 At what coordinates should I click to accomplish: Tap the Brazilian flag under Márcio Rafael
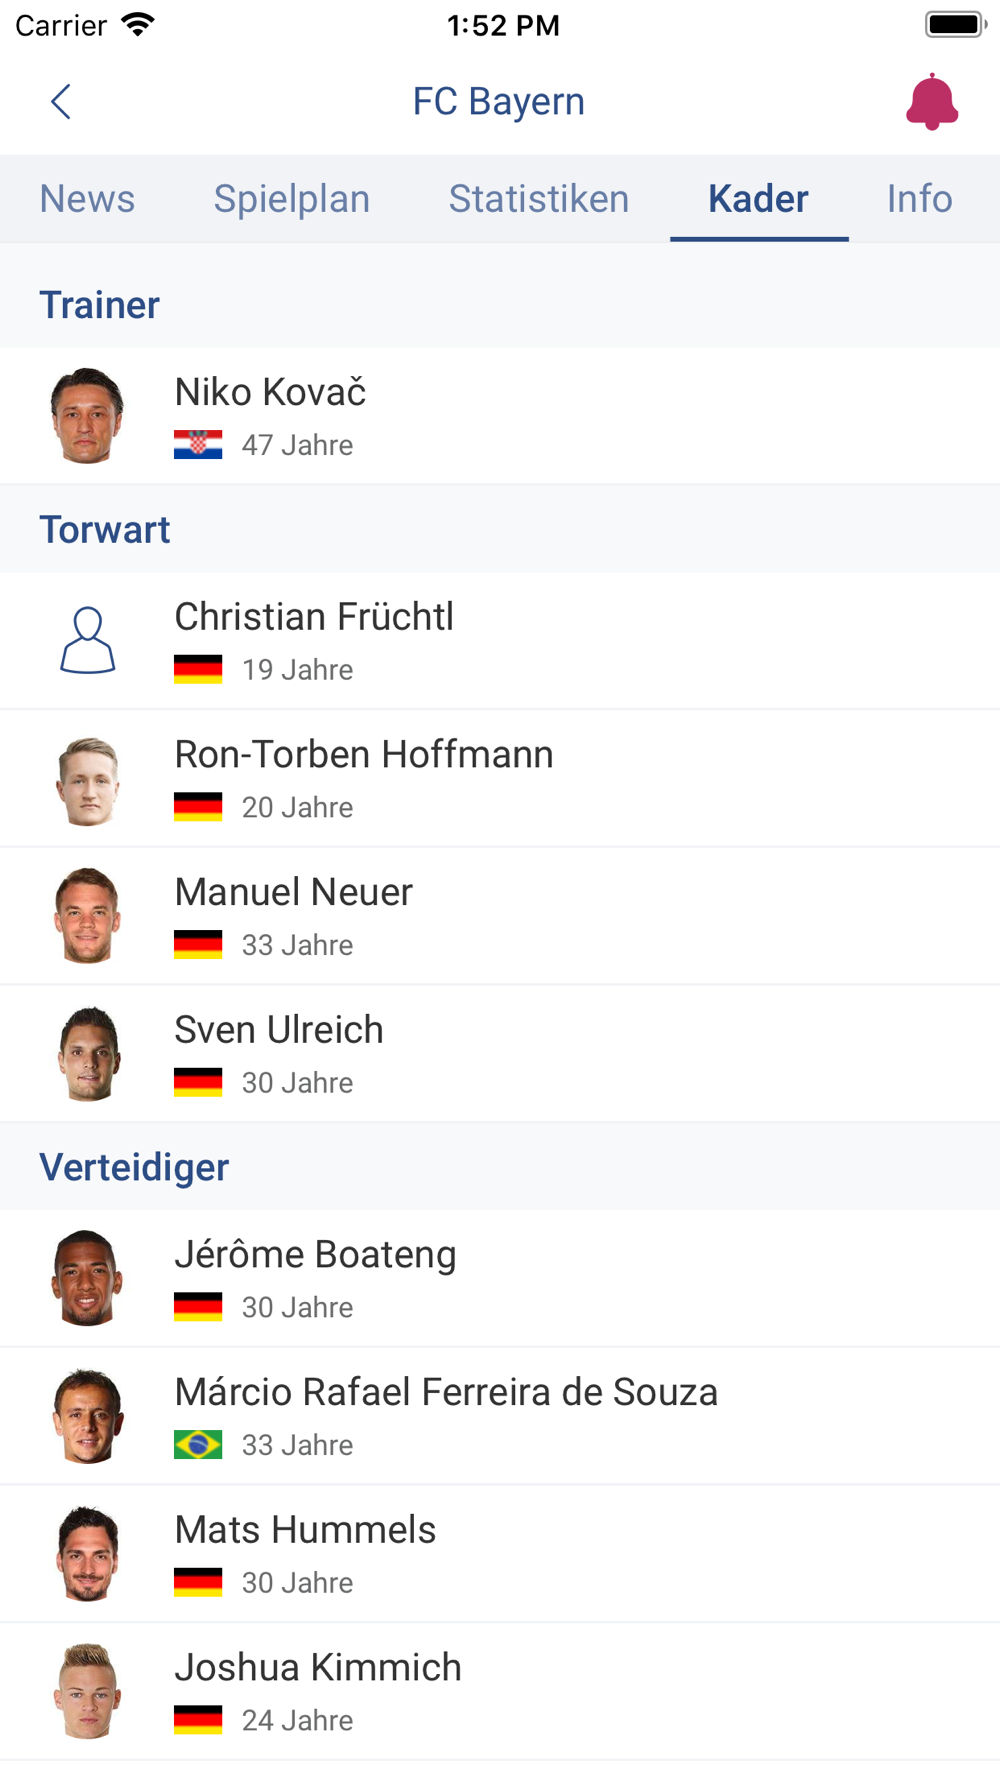point(198,1444)
